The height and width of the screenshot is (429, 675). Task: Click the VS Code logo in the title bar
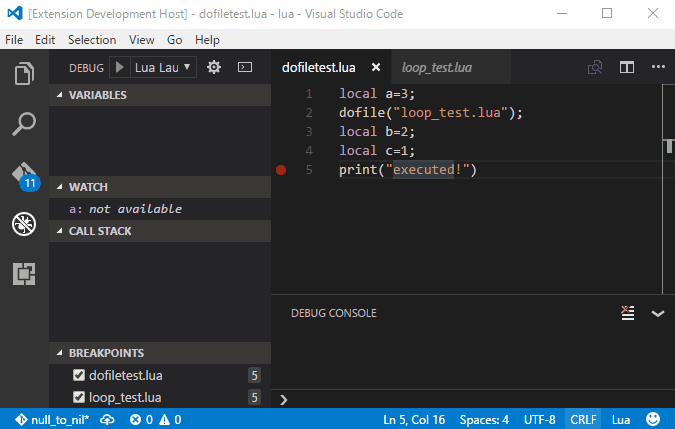pos(15,13)
